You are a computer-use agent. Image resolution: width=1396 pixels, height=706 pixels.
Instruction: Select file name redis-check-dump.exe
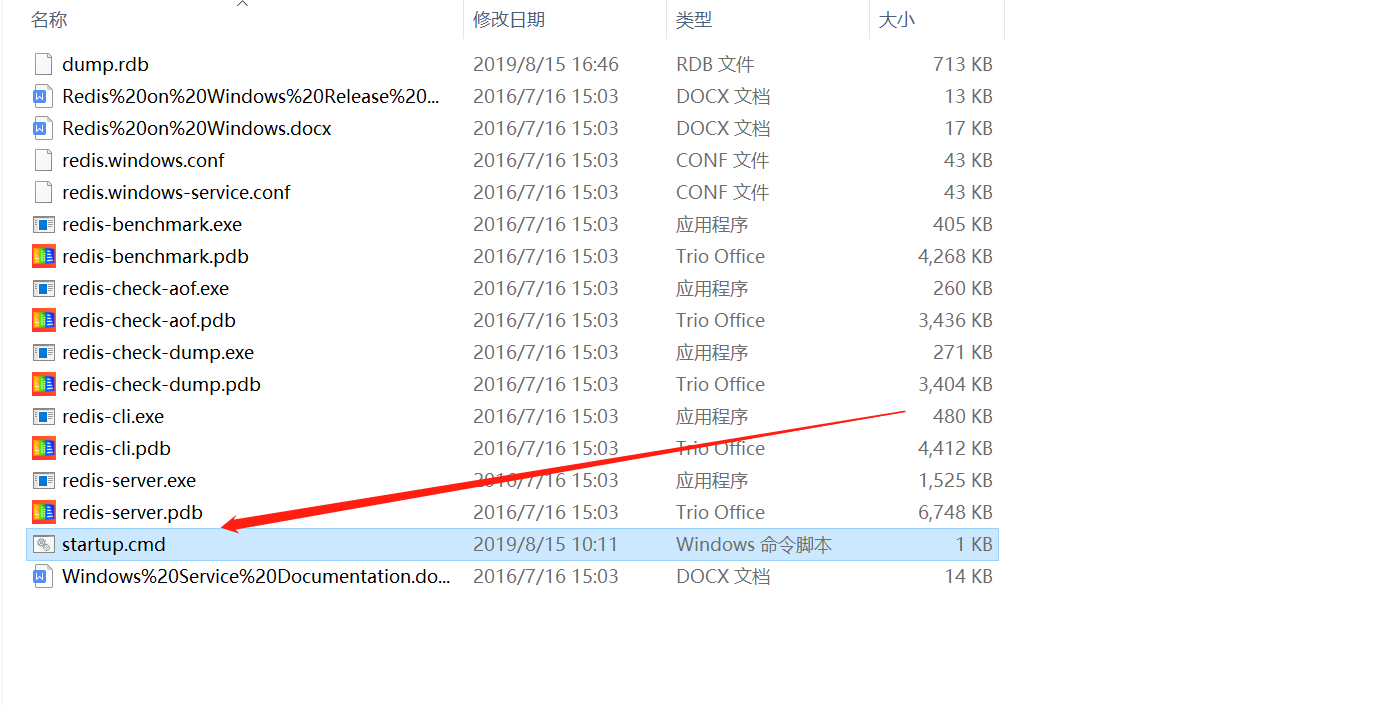[x=158, y=352]
